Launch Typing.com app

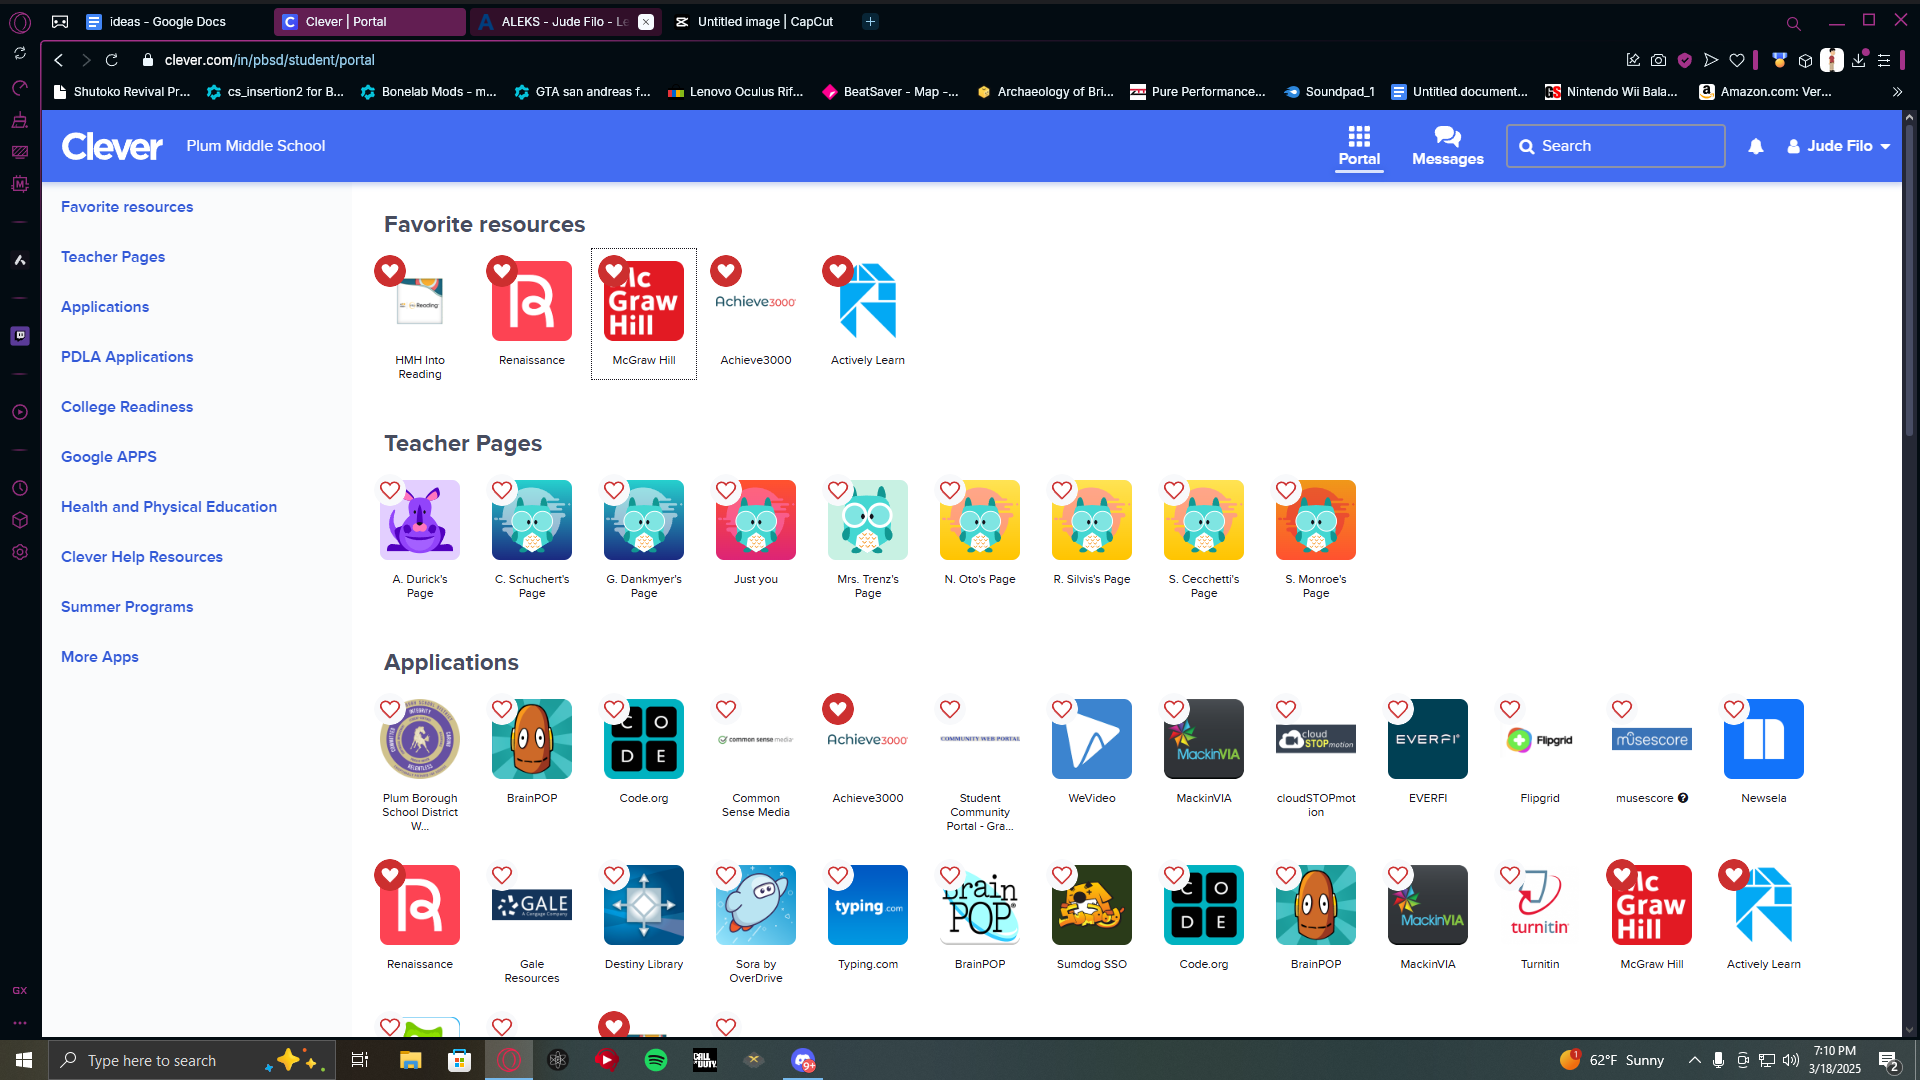coord(868,905)
